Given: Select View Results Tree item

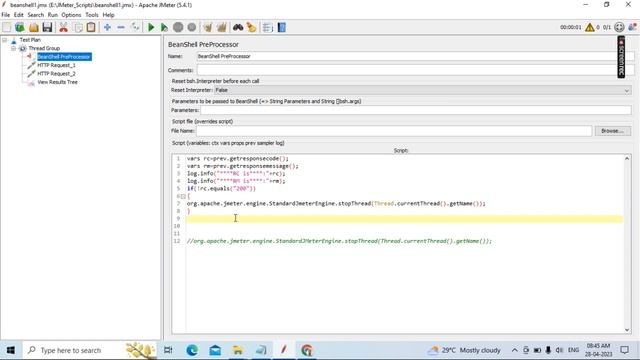Looking at the screenshot, I should click(x=57, y=82).
